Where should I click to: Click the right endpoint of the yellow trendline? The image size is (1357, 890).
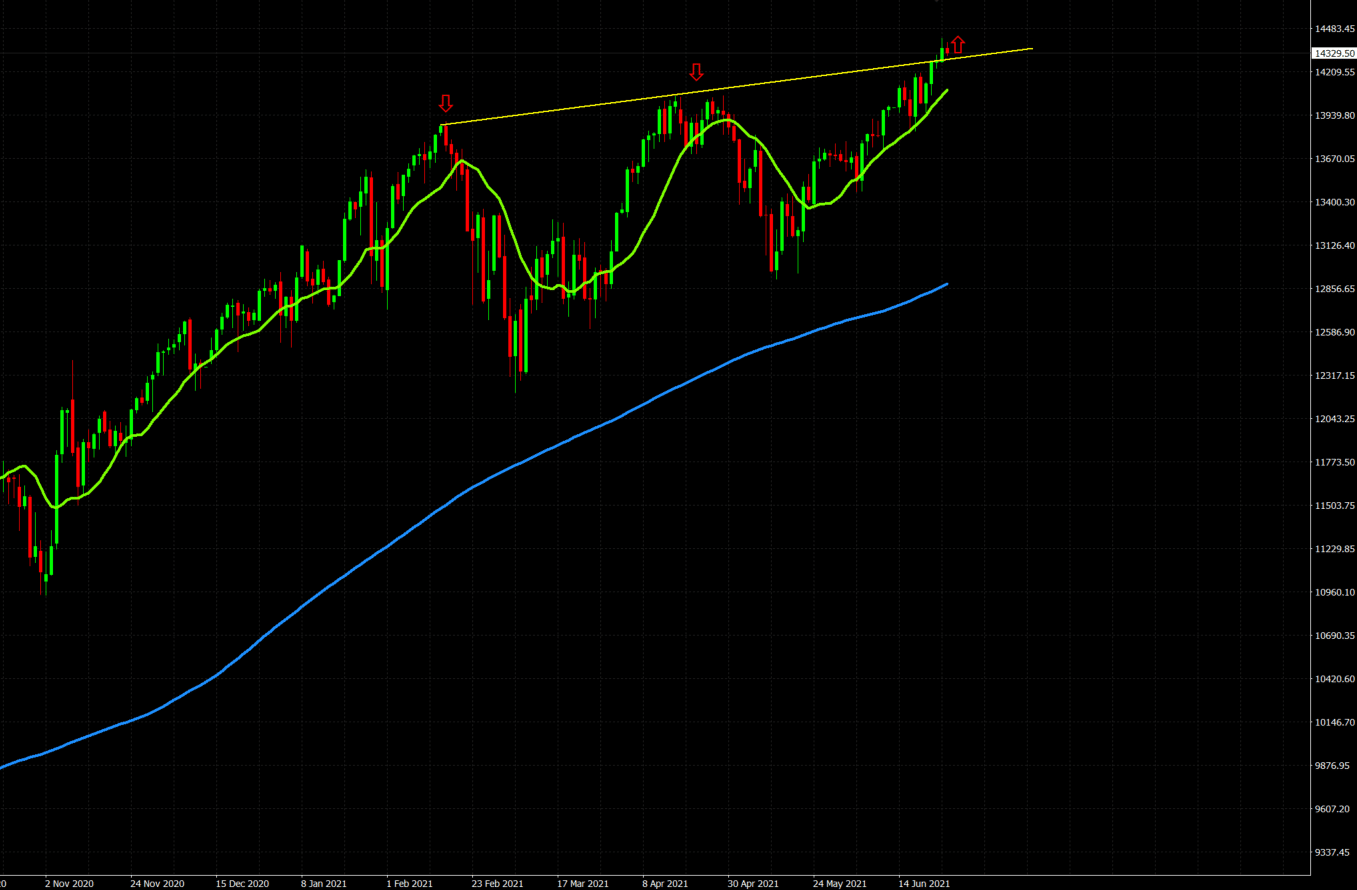pos(1031,48)
